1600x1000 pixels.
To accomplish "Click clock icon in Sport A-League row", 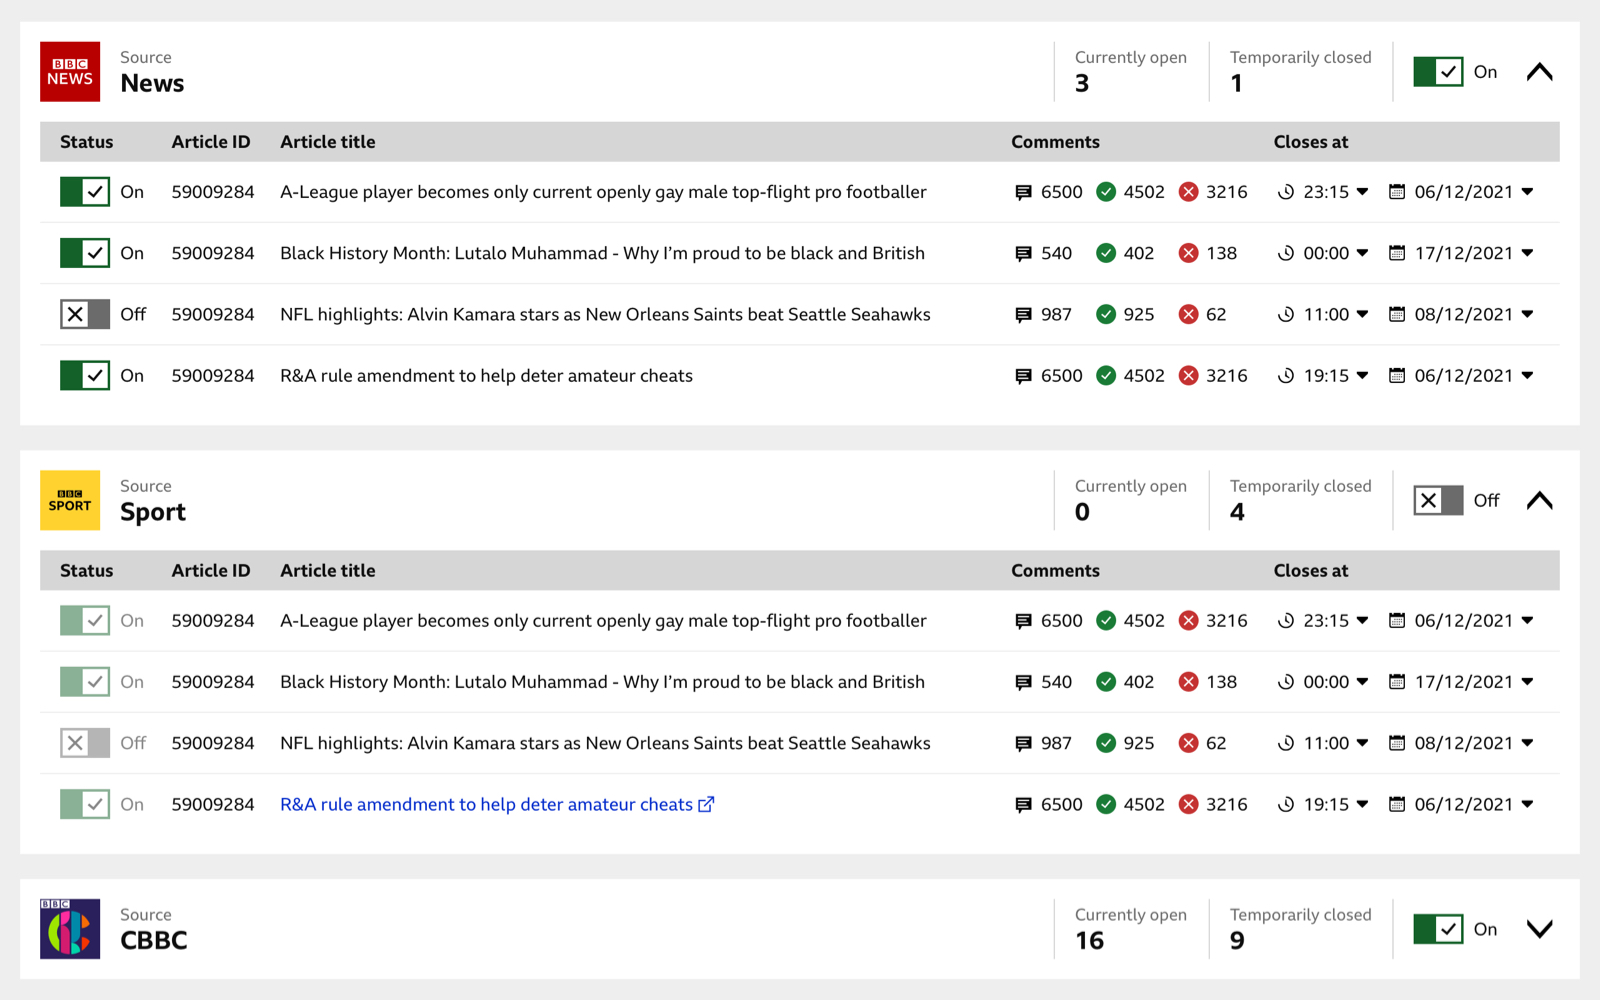I will (x=1286, y=621).
